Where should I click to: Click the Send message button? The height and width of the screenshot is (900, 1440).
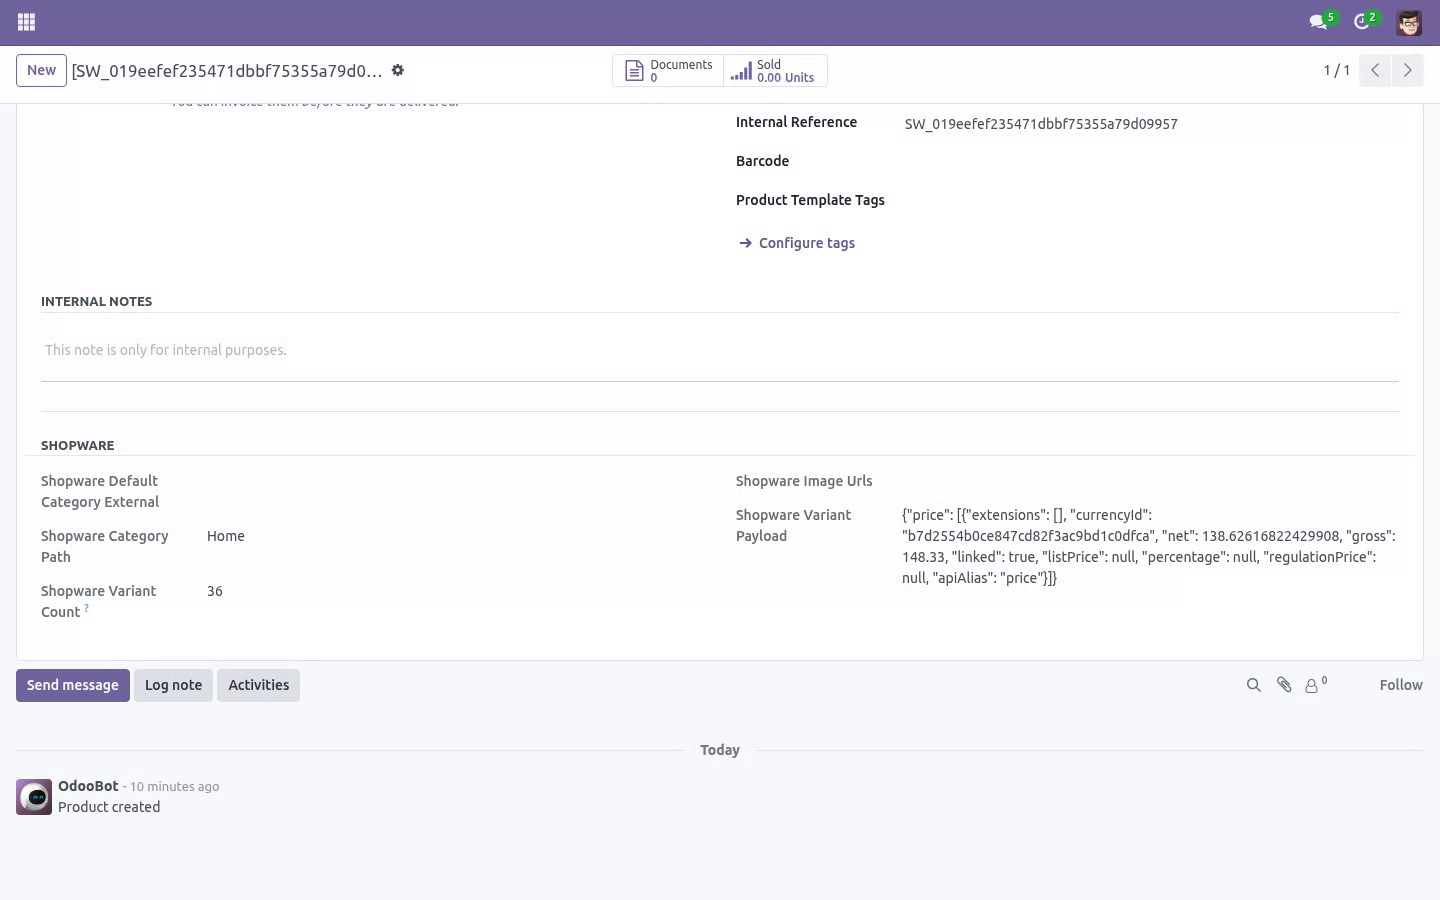pyautogui.click(x=73, y=685)
